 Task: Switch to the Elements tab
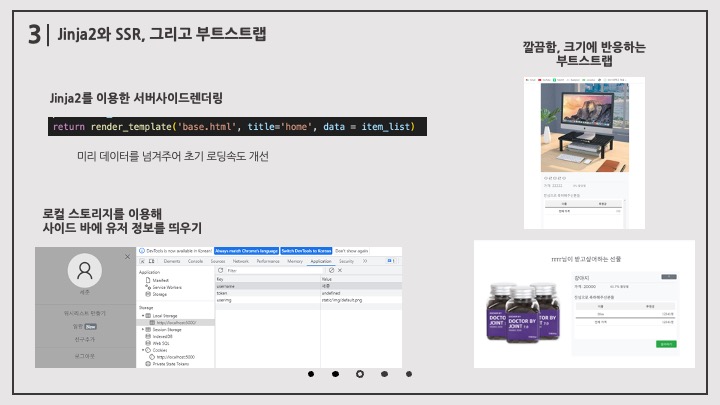(172, 261)
